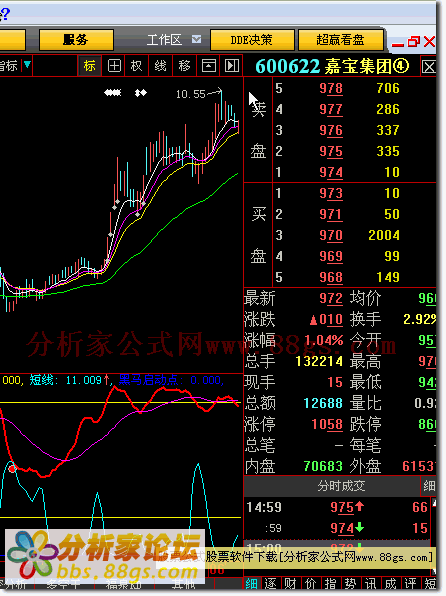Expand the 指标 cyan dropdown triangle
The width and height of the screenshot is (446, 596).
pyautogui.click(x=27, y=64)
